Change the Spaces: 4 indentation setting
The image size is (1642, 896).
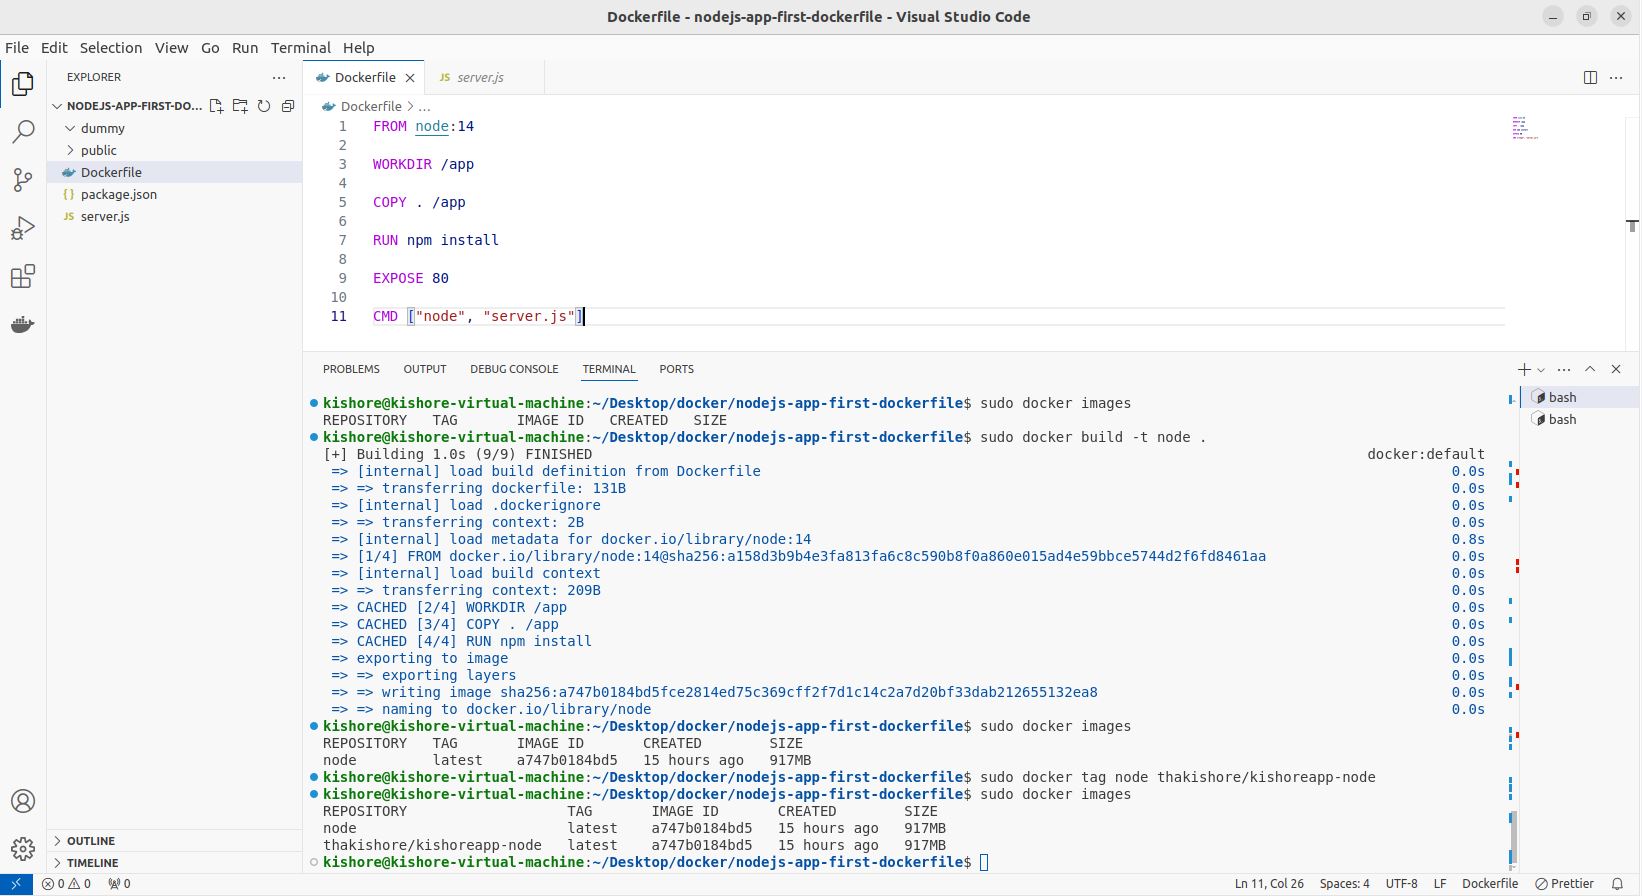click(x=1344, y=884)
